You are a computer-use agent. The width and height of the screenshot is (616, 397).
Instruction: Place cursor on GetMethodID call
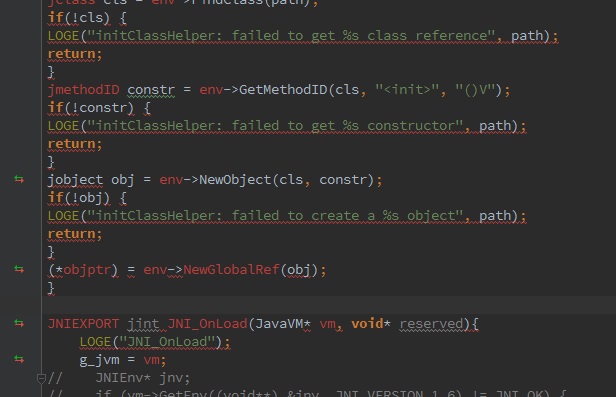click(x=283, y=90)
